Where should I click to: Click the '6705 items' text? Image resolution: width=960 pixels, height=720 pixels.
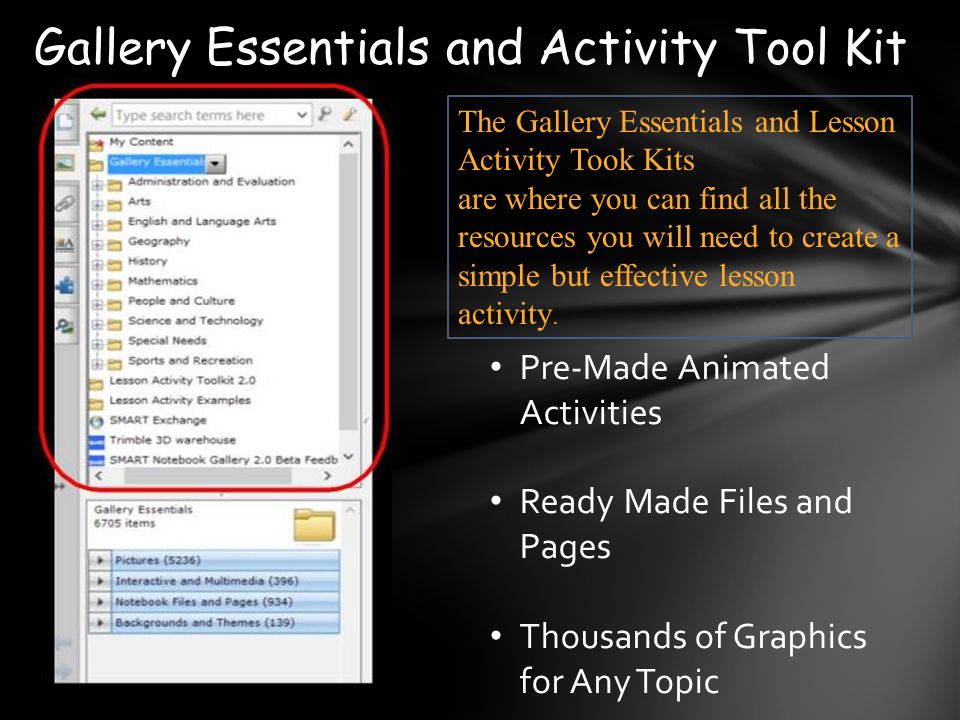(124, 523)
